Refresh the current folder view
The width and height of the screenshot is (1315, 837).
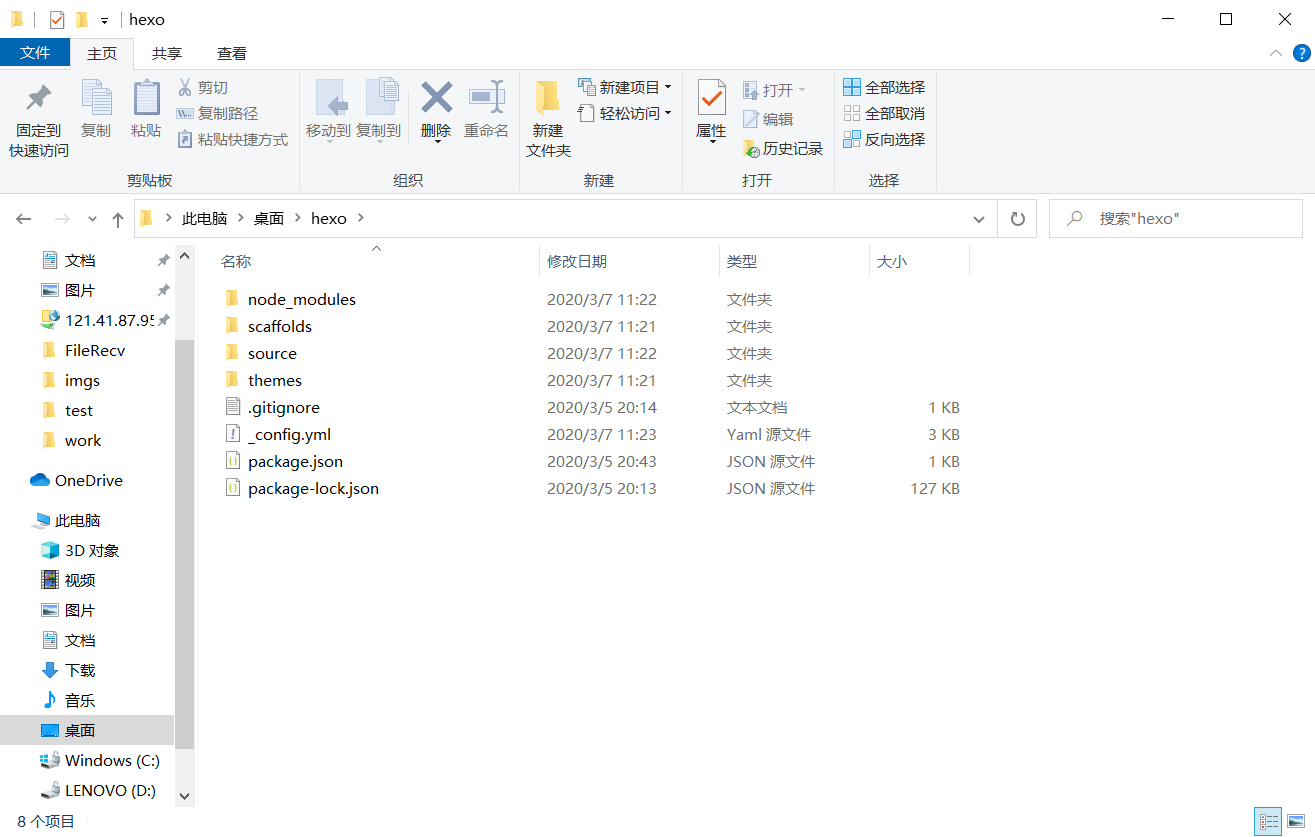1018,218
